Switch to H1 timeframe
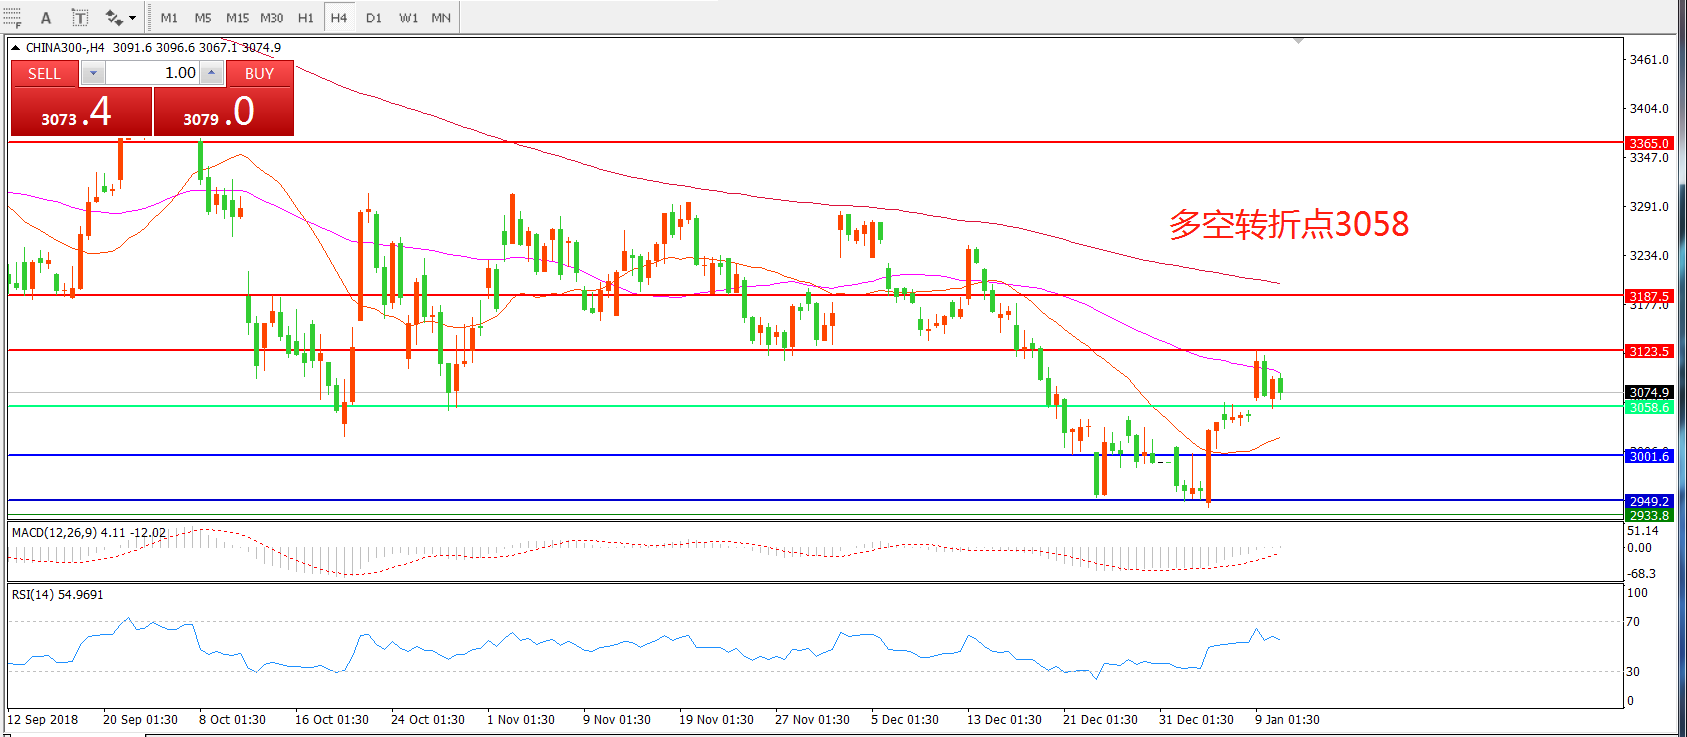 (x=305, y=17)
